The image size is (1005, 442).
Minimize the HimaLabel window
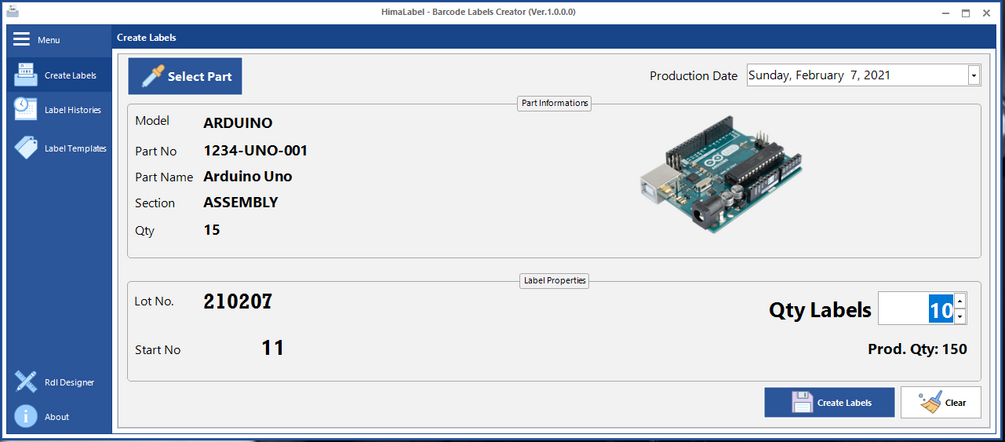(945, 13)
